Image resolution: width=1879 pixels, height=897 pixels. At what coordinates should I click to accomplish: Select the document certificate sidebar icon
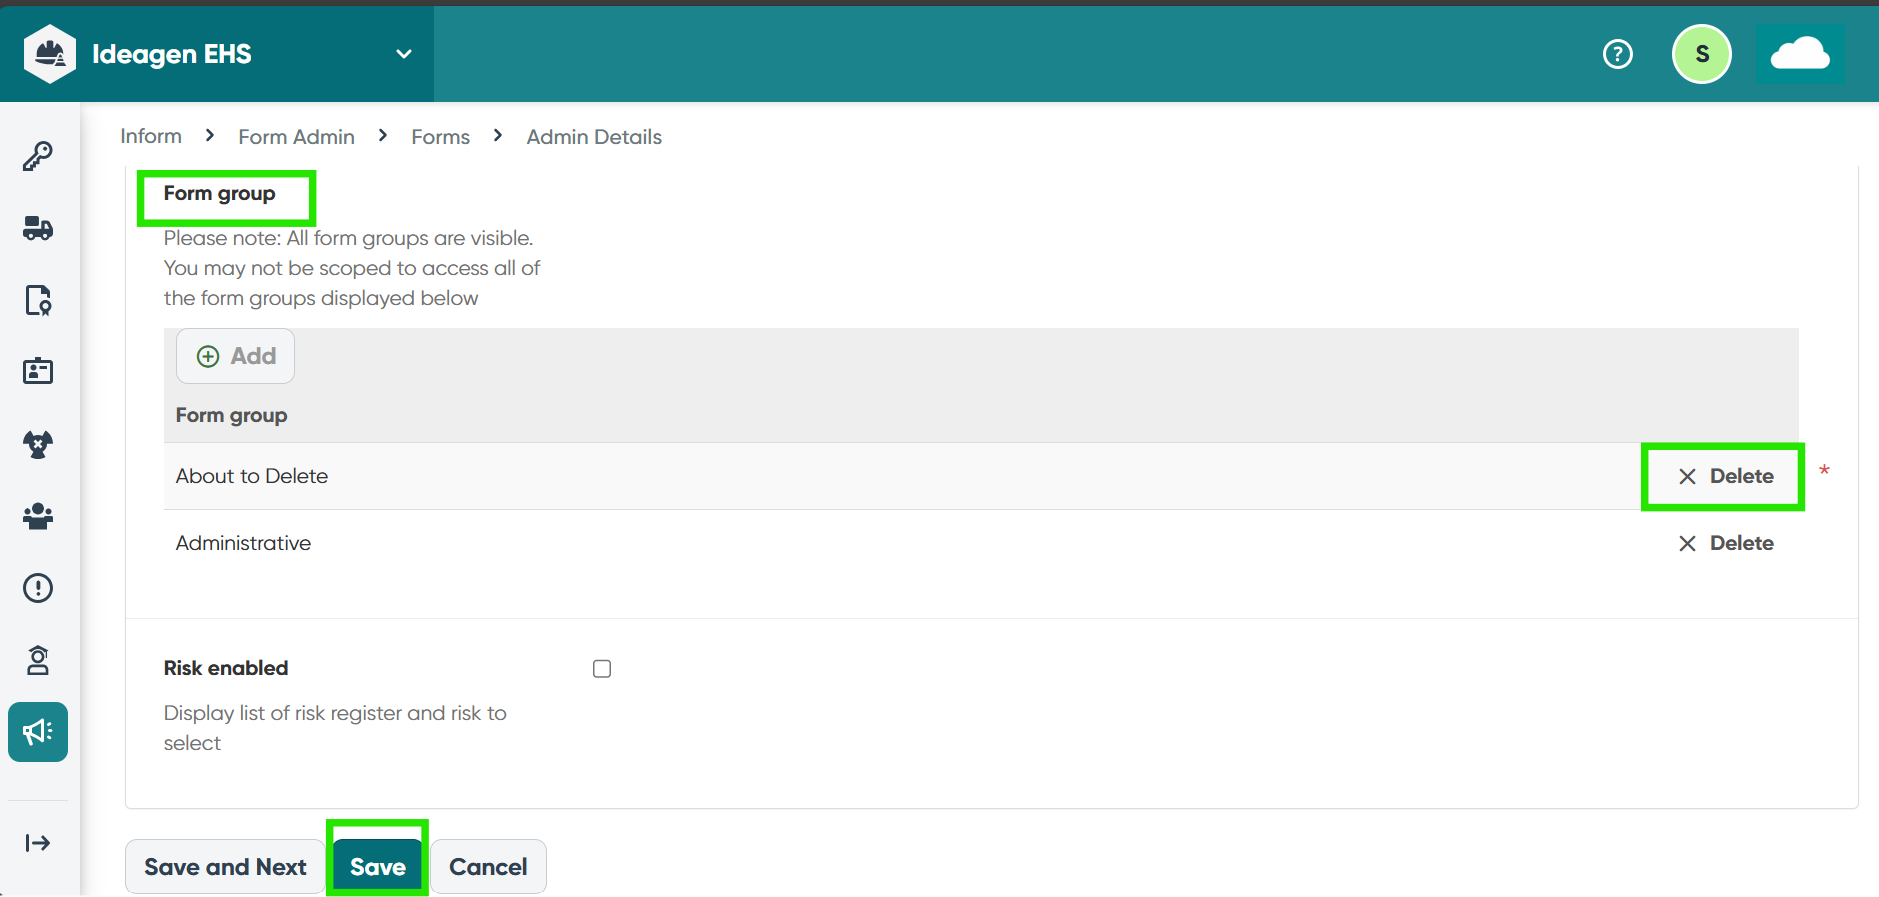click(x=38, y=300)
